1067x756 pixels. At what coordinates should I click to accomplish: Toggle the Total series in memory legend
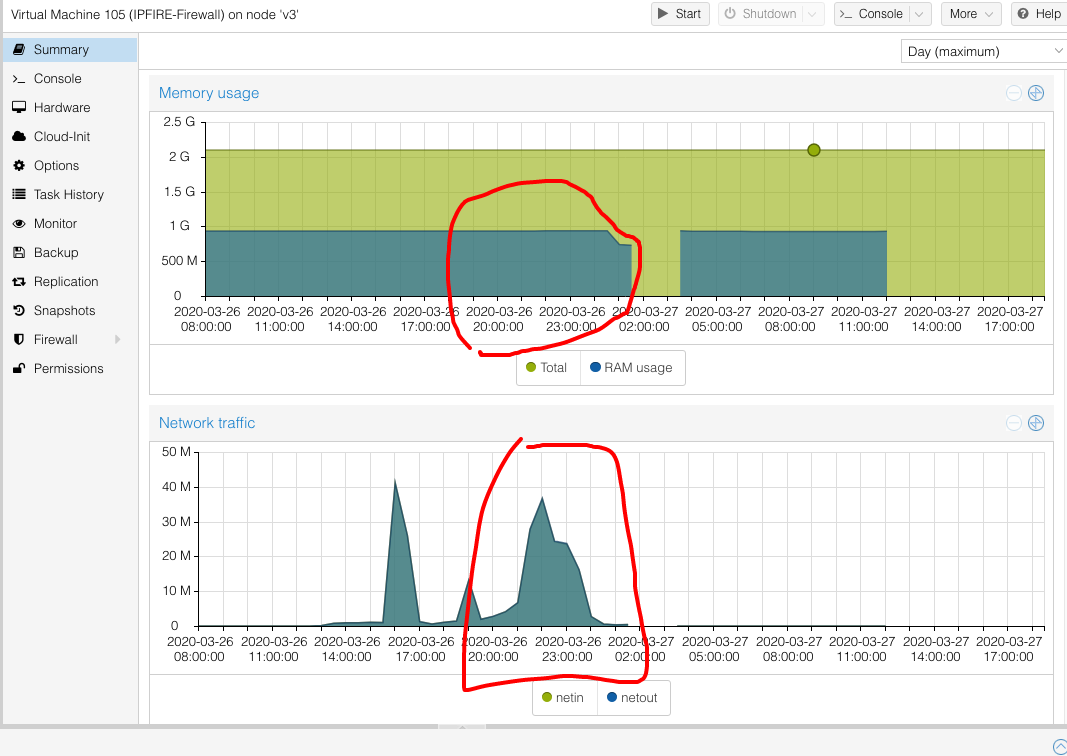[x=547, y=367]
